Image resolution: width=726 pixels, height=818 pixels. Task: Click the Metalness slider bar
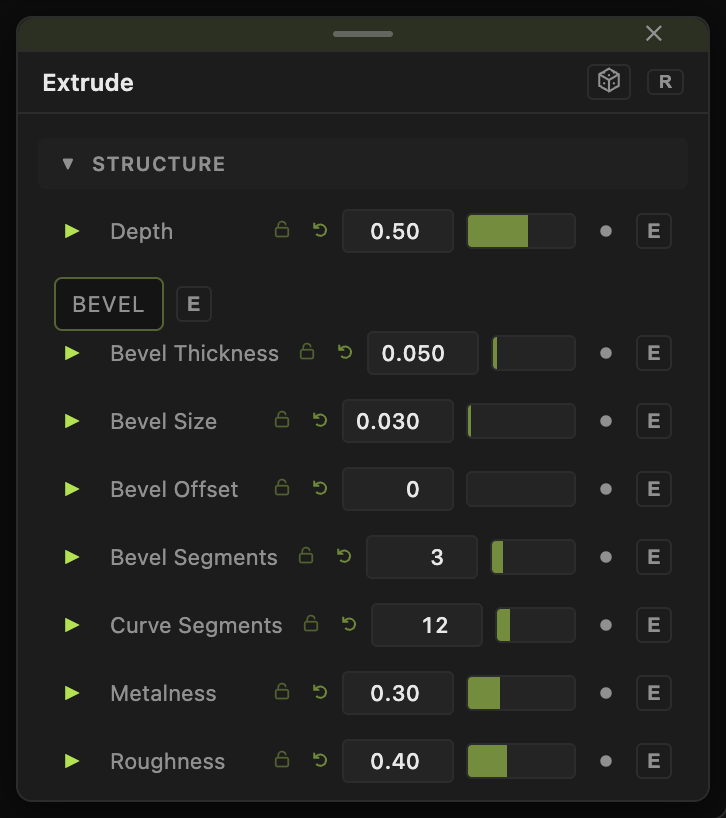(x=521, y=693)
